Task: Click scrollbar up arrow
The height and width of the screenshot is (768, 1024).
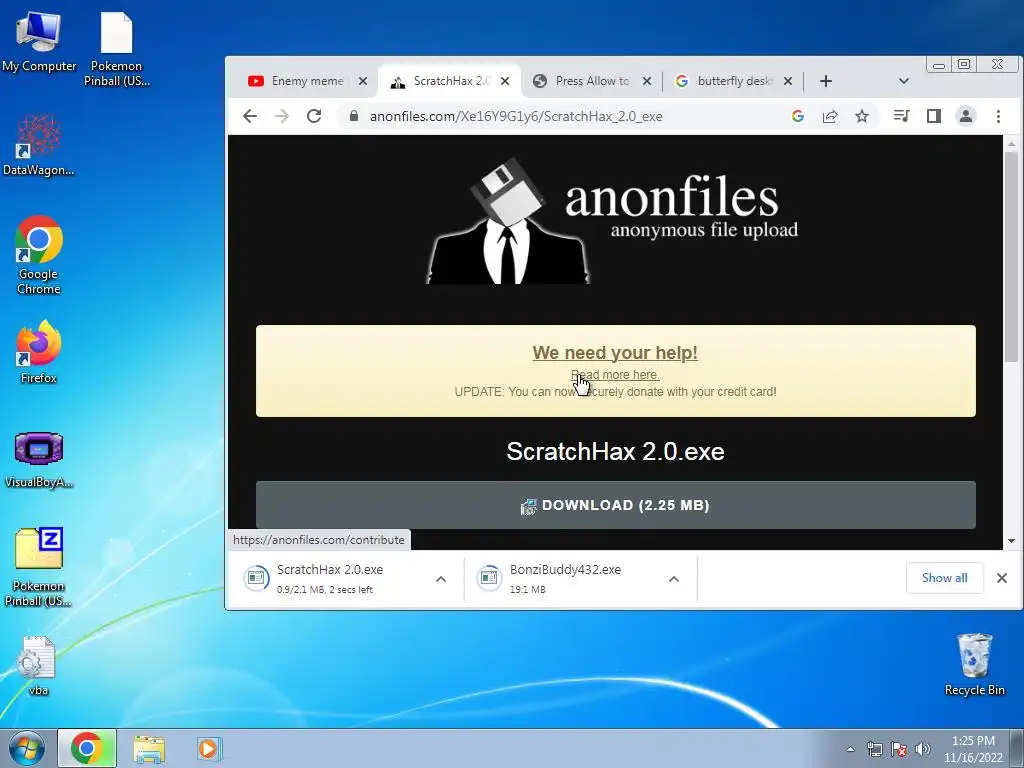Action: tap(1011, 144)
